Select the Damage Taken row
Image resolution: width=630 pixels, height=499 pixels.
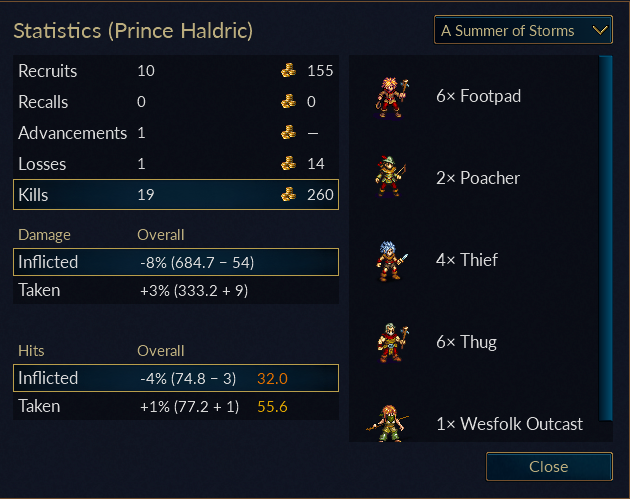pos(176,290)
